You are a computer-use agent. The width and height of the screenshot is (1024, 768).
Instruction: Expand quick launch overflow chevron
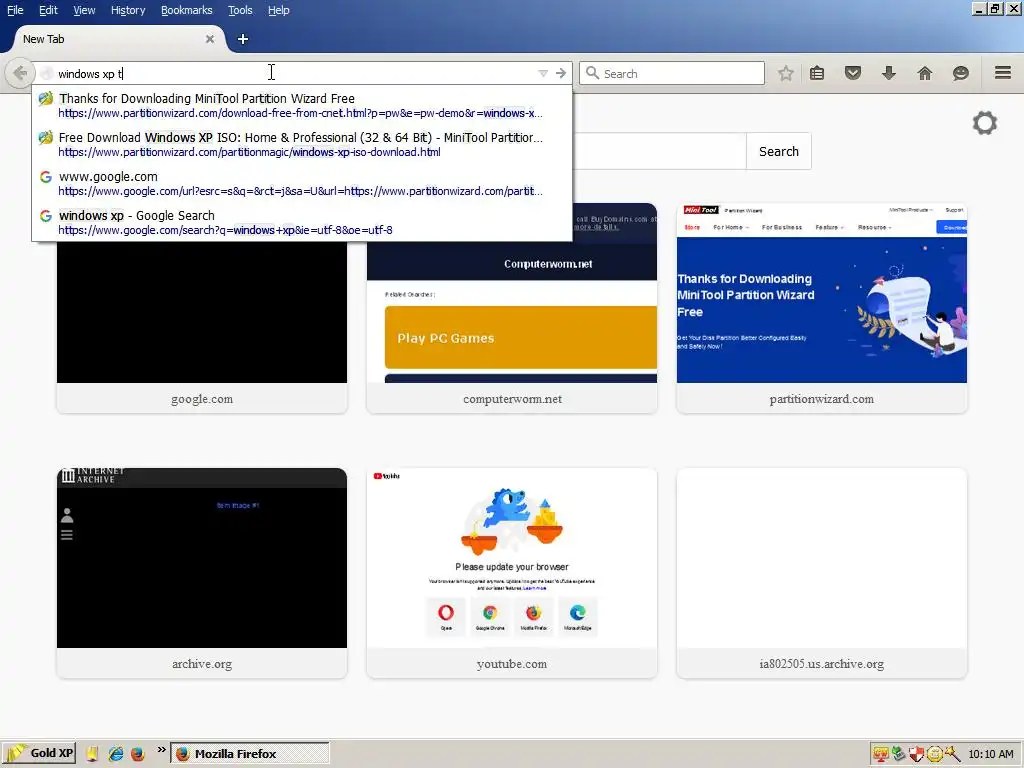pos(161,750)
